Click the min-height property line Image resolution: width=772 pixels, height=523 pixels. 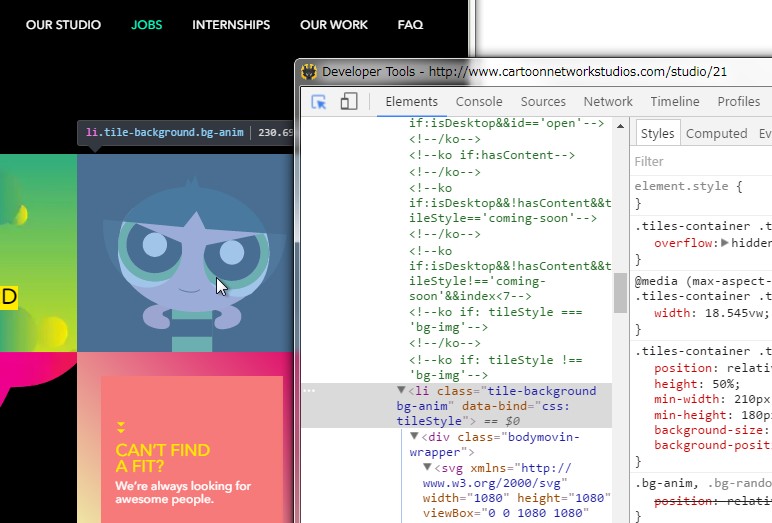pos(713,415)
